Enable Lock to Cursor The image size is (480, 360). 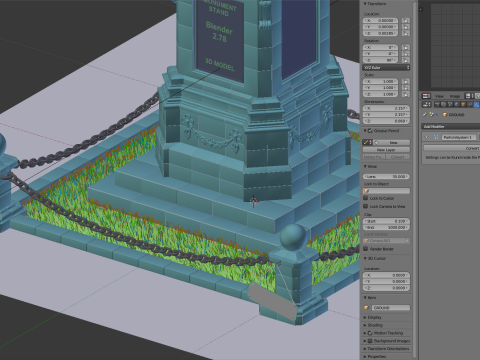click(366, 198)
